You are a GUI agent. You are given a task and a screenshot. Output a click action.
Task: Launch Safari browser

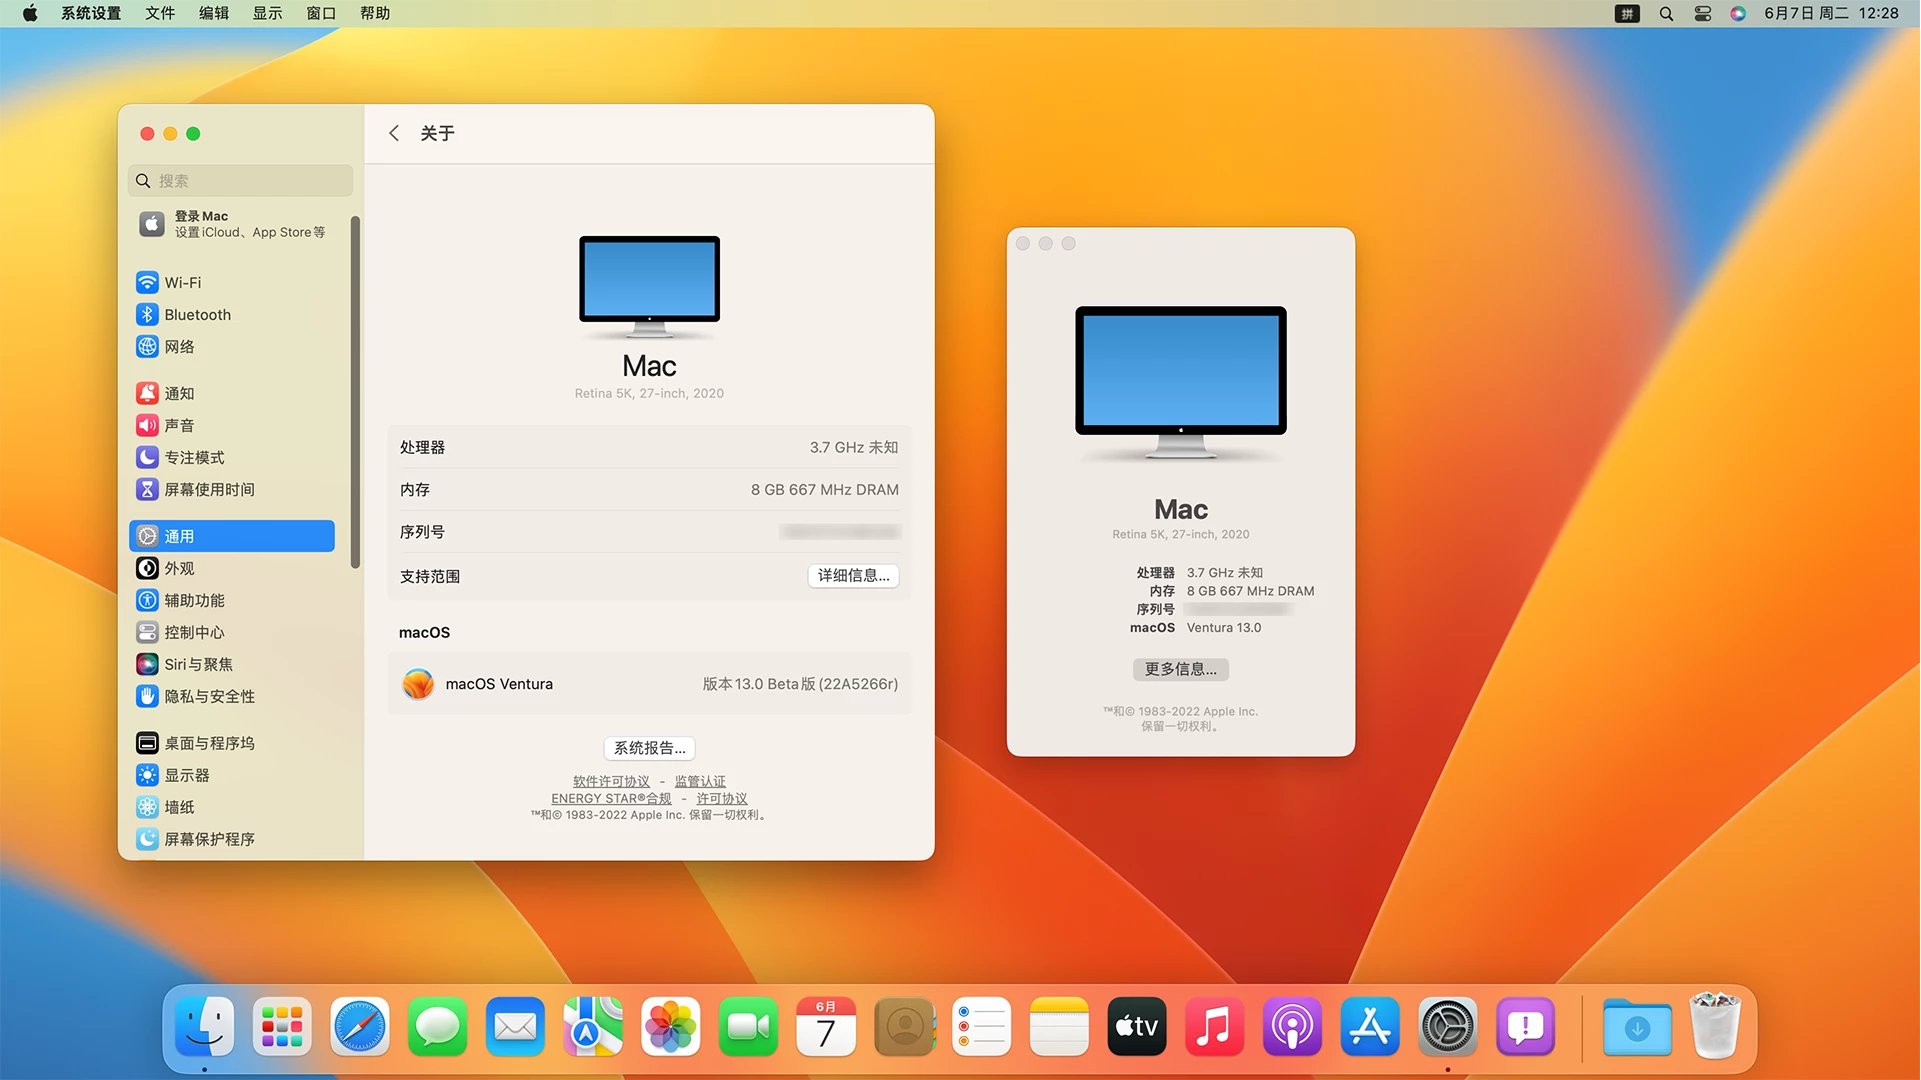[358, 1026]
